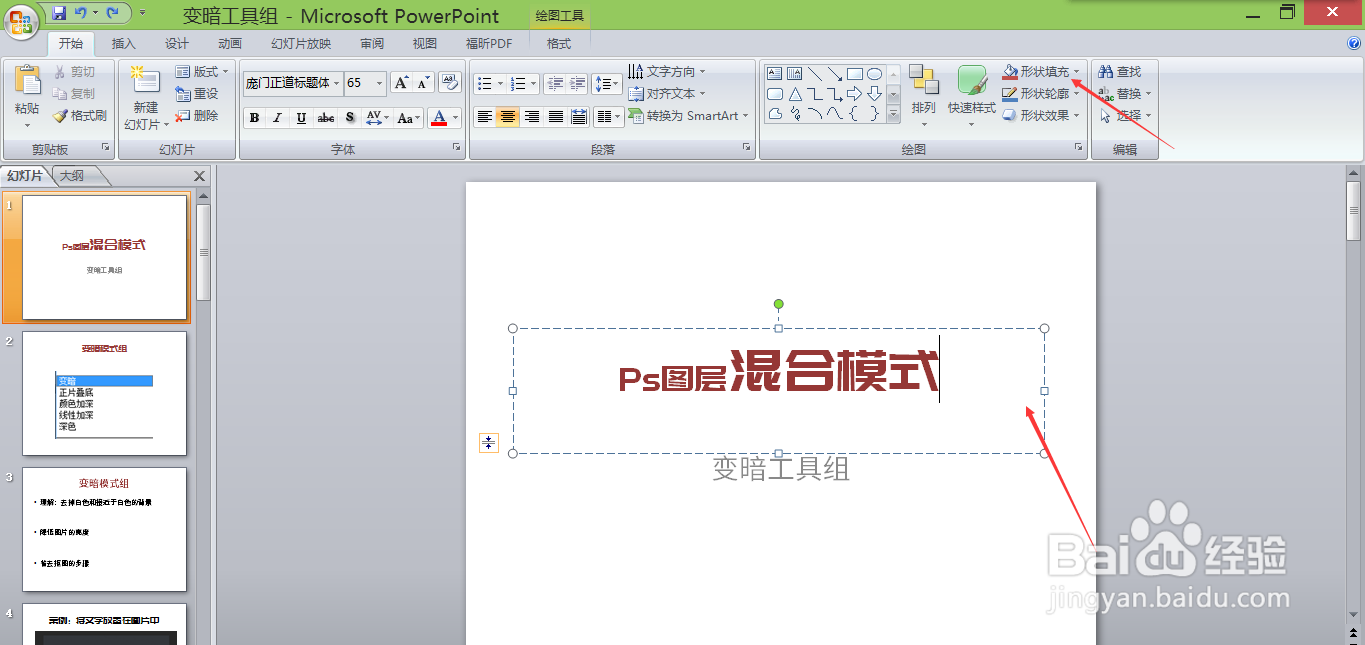Toggle italic formatting

coord(278,117)
